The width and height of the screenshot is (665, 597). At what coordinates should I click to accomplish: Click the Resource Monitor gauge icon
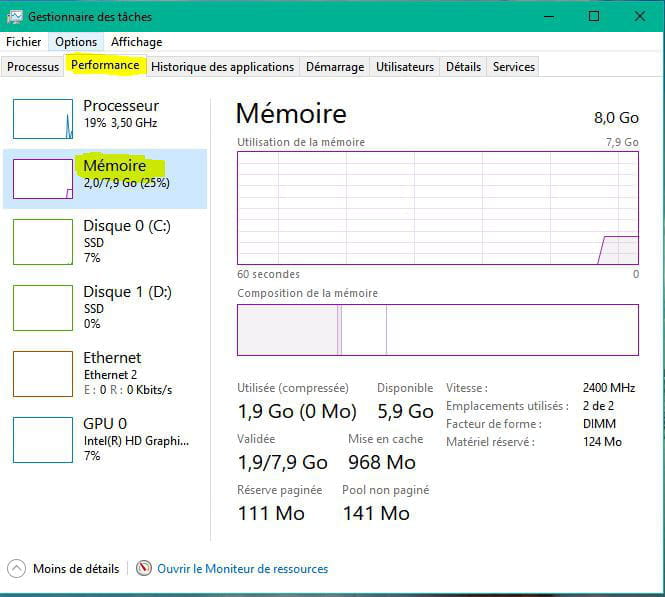click(144, 569)
